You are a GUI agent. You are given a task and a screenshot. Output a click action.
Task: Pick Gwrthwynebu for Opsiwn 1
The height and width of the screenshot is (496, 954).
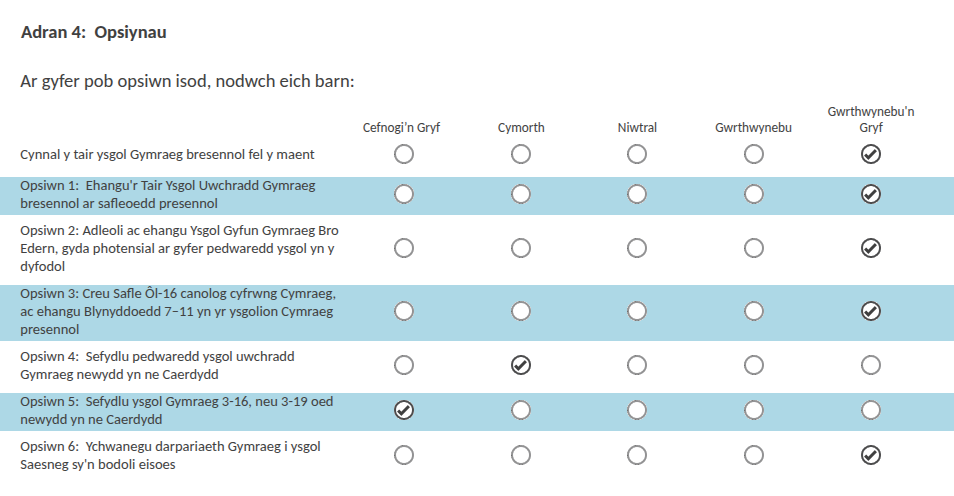[754, 194]
